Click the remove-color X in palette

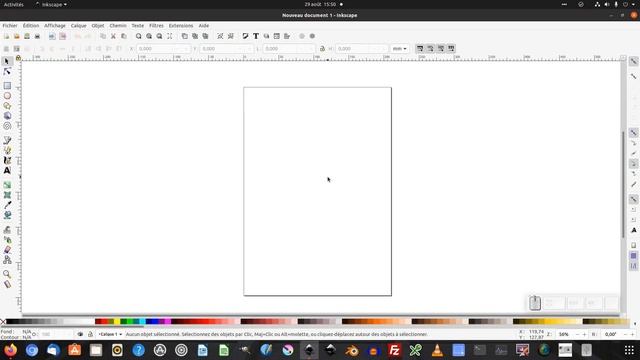[x=3, y=322]
